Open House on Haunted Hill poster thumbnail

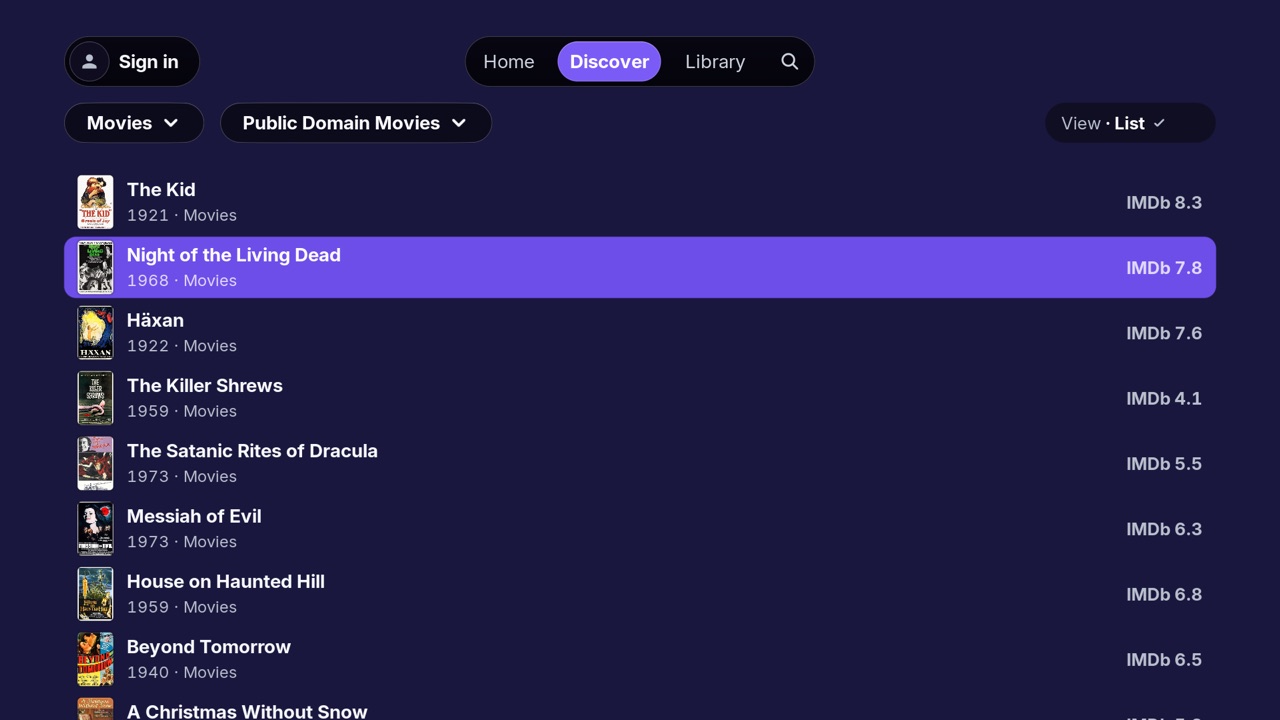click(95, 594)
